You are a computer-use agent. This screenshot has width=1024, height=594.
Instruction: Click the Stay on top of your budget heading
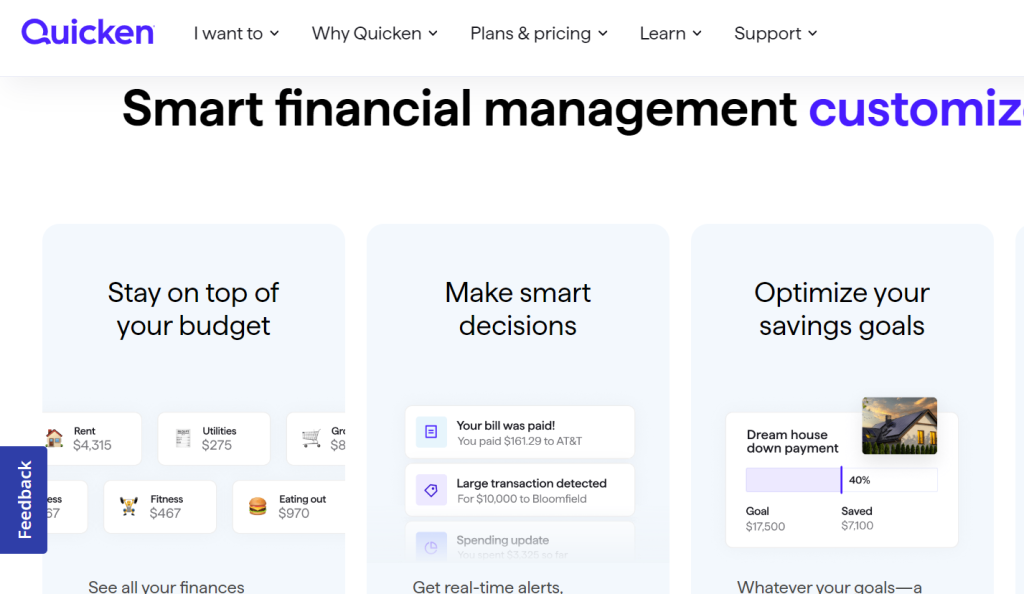point(193,309)
